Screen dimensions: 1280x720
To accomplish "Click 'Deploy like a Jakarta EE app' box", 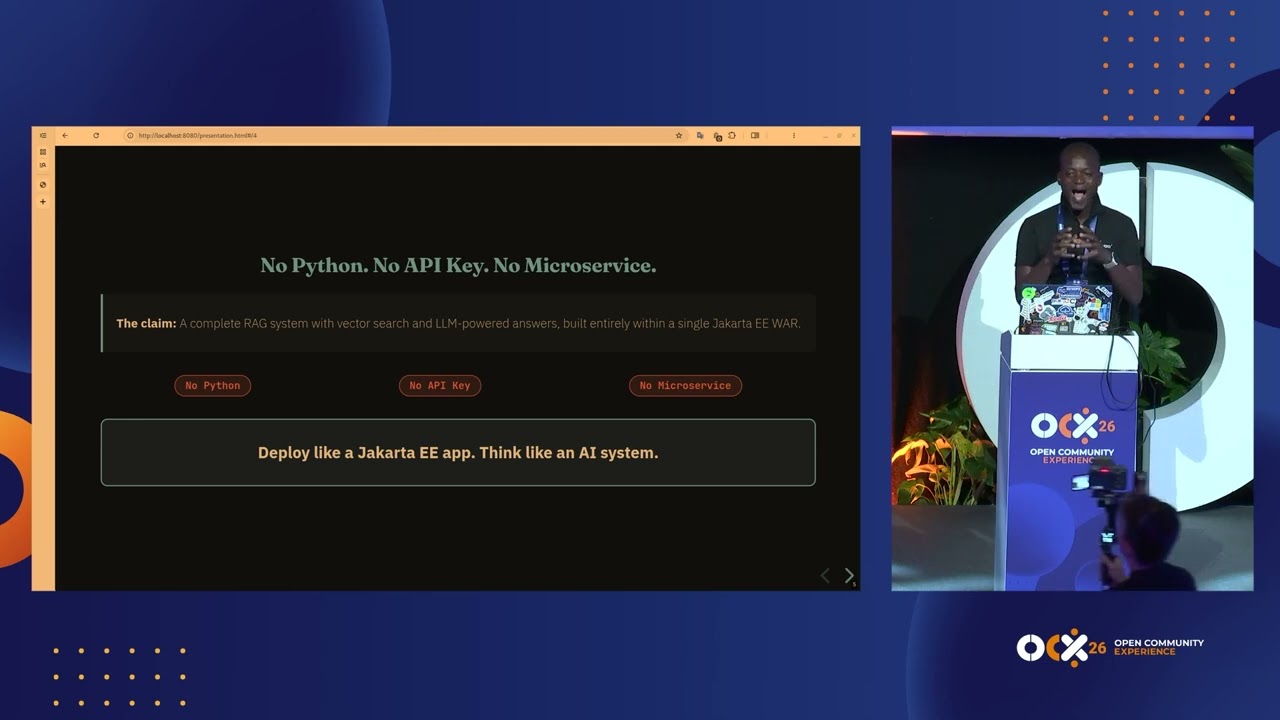I will pos(458,452).
